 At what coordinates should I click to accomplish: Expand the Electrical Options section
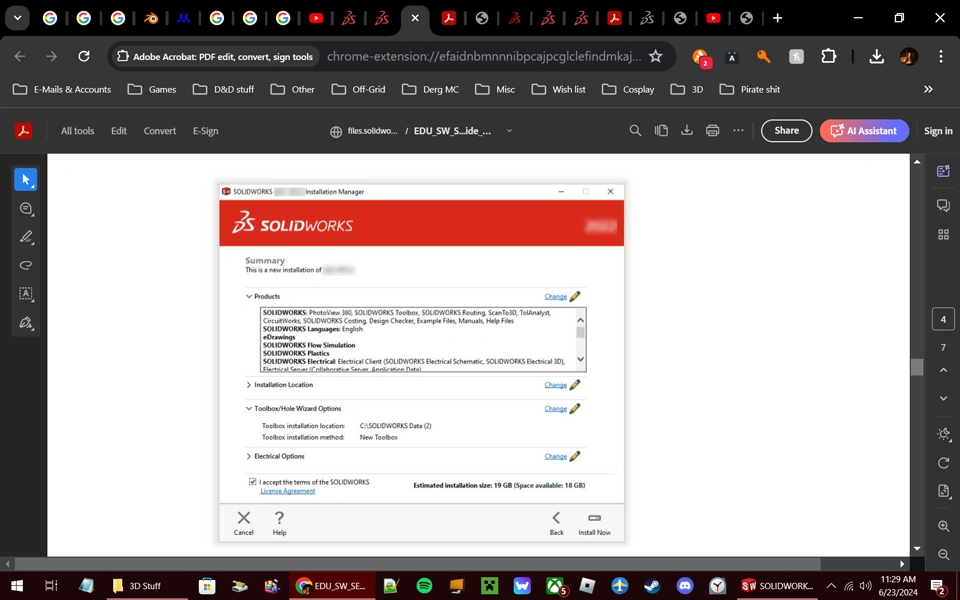(249, 456)
